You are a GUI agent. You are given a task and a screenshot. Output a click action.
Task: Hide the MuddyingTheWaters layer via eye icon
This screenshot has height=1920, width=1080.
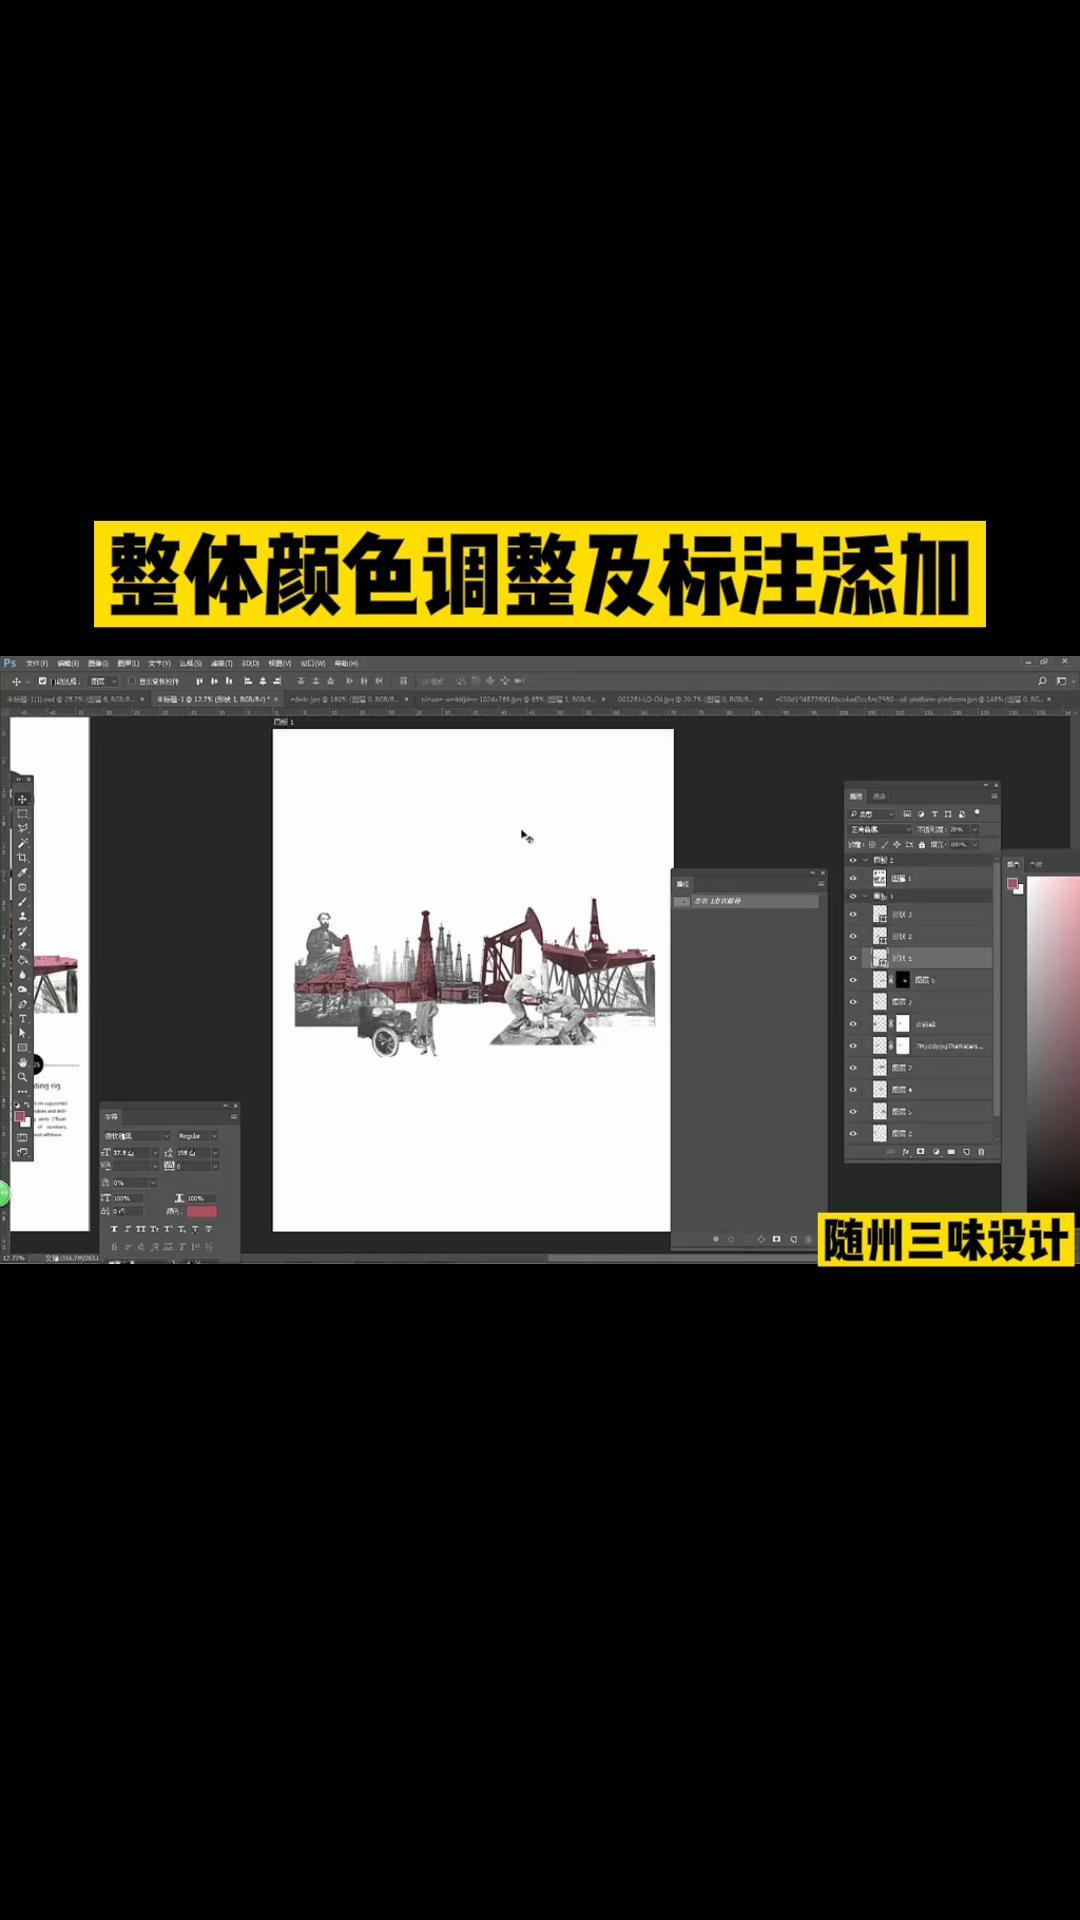853,1046
